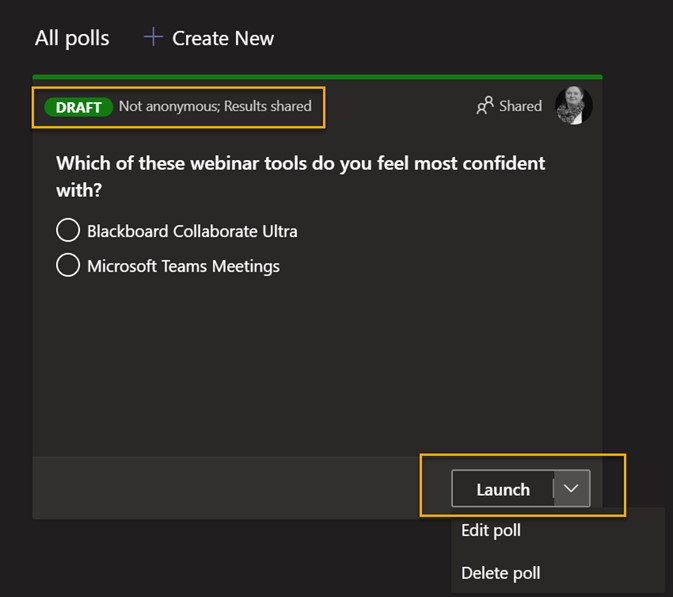Click the 'Not anonymous; Results shared' status text
This screenshot has height=597, width=673.
(x=215, y=106)
